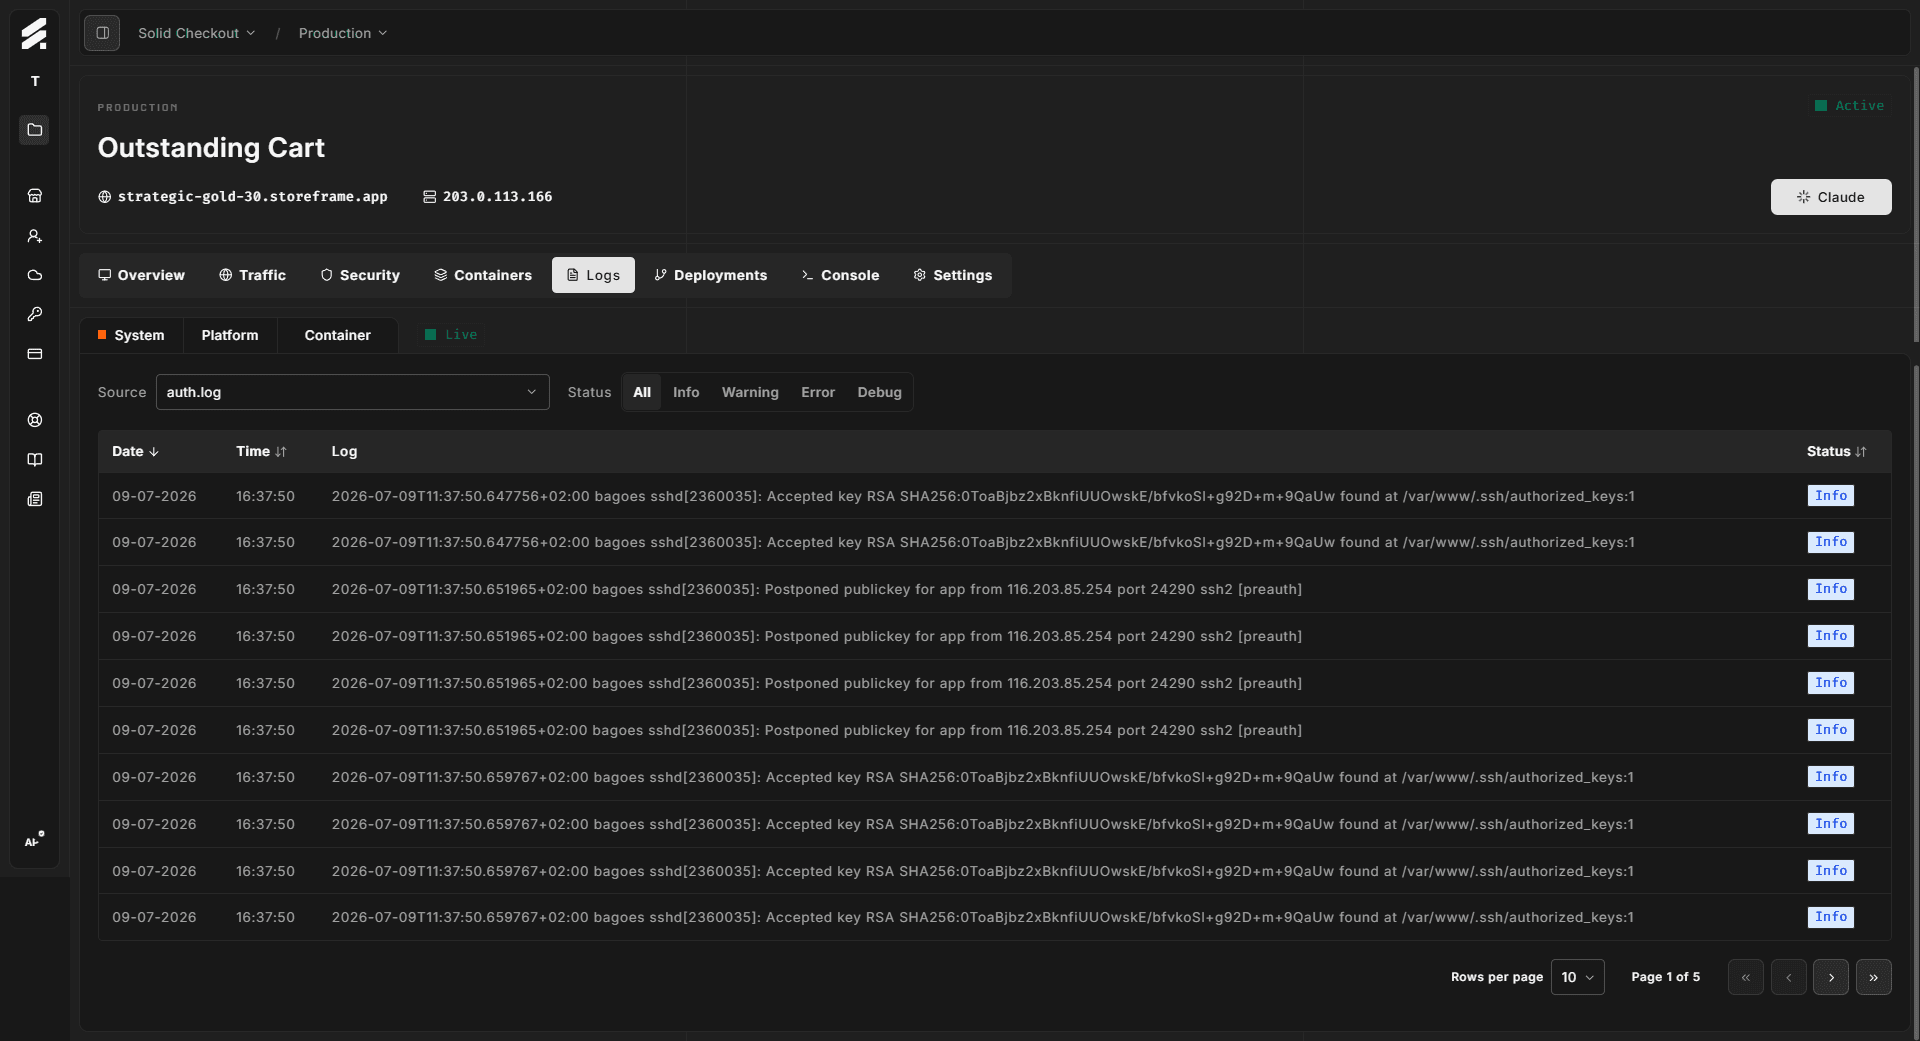Select the System logs sub-tab
Screen dimensions: 1920x1041
(x=131, y=335)
